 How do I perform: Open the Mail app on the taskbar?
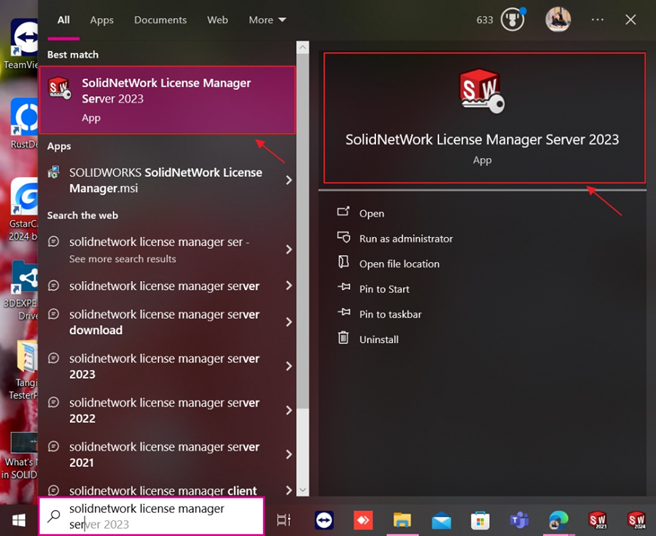(441, 521)
